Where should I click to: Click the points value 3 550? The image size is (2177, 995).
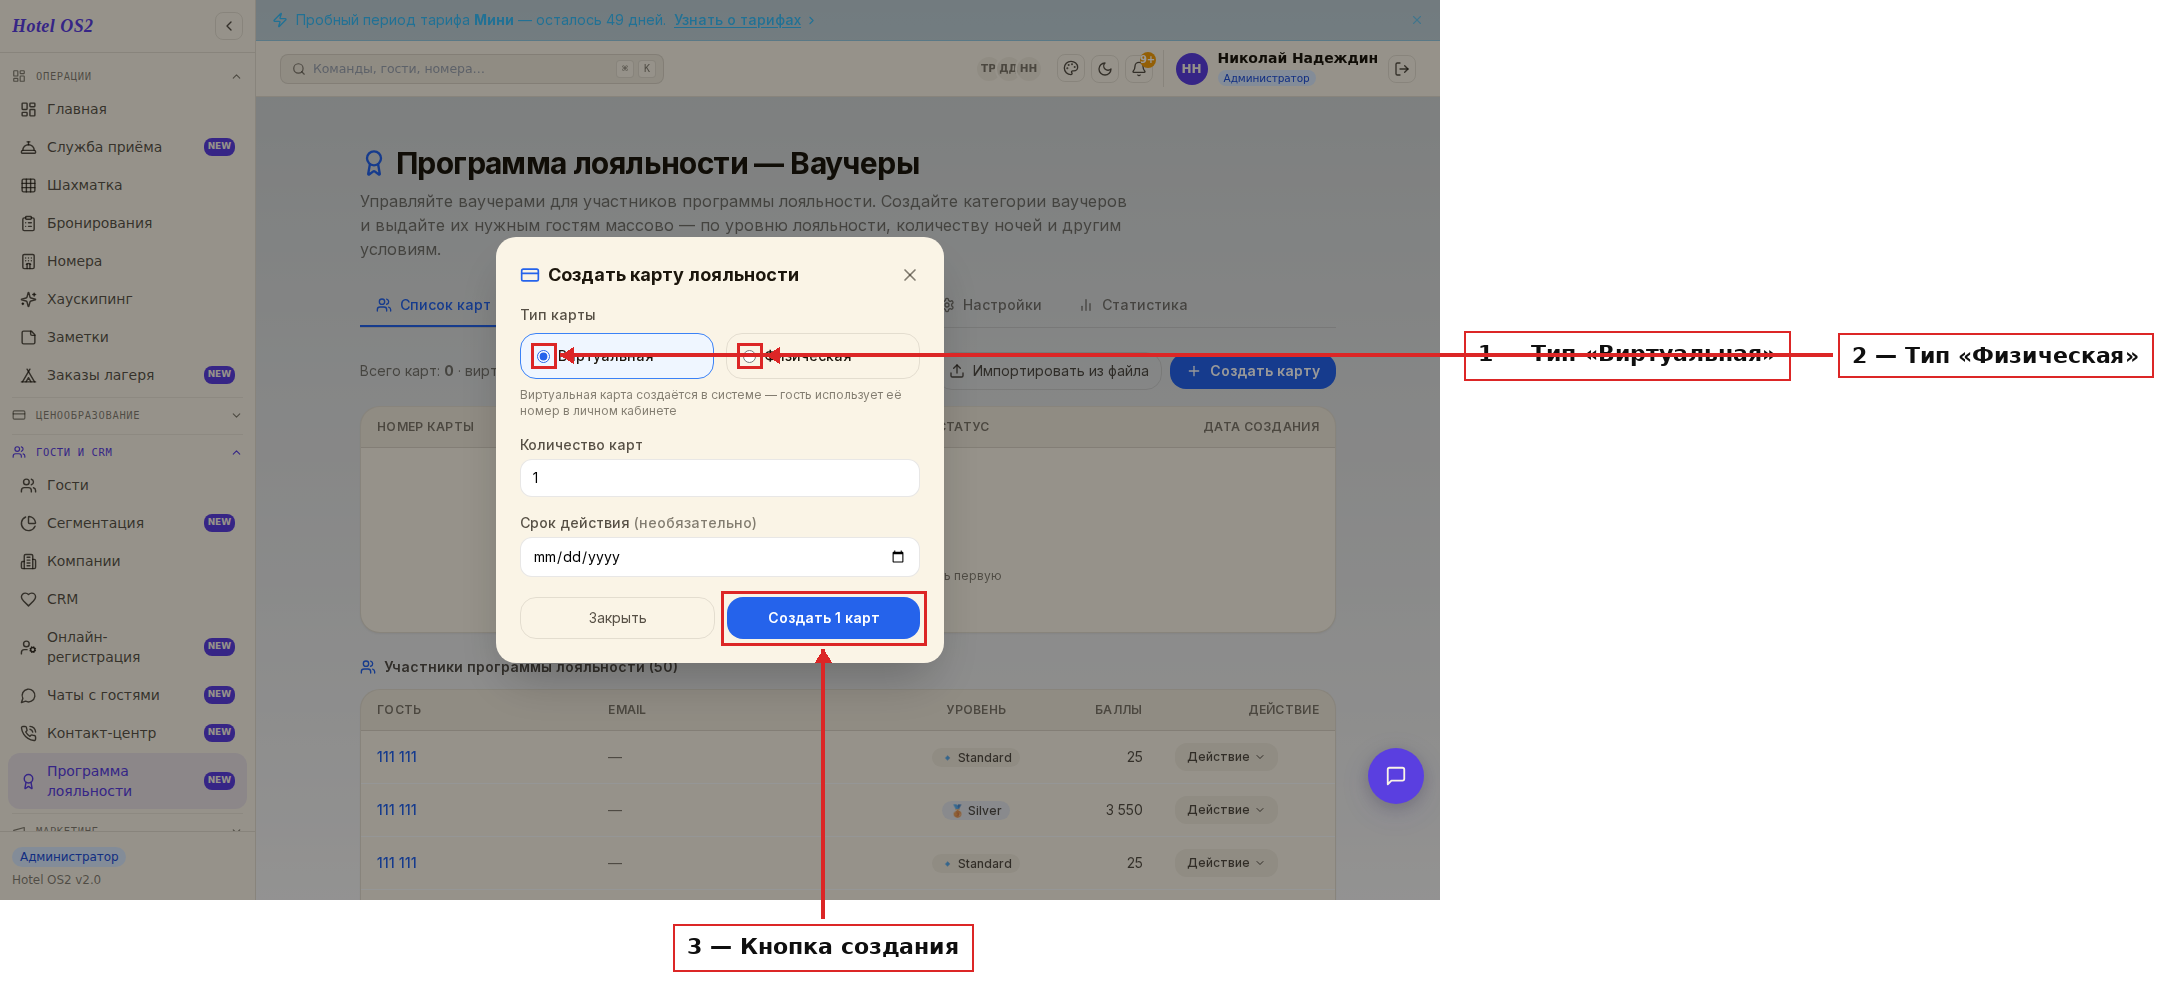tap(1124, 810)
